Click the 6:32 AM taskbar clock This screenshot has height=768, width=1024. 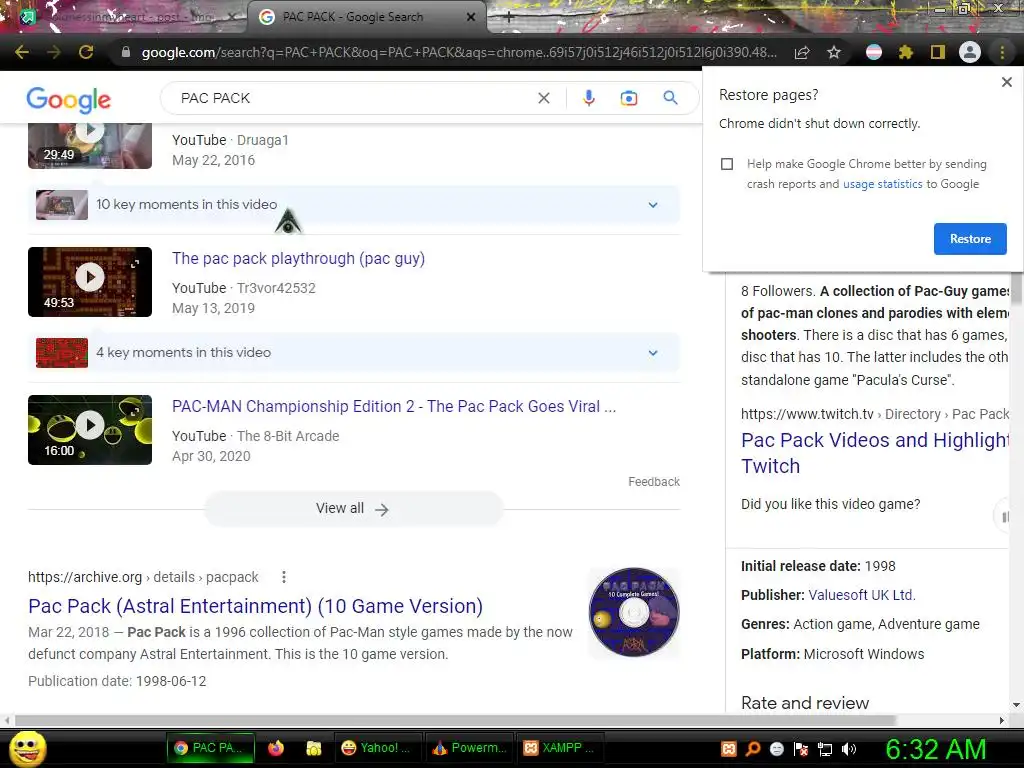[x=935, y=749]
